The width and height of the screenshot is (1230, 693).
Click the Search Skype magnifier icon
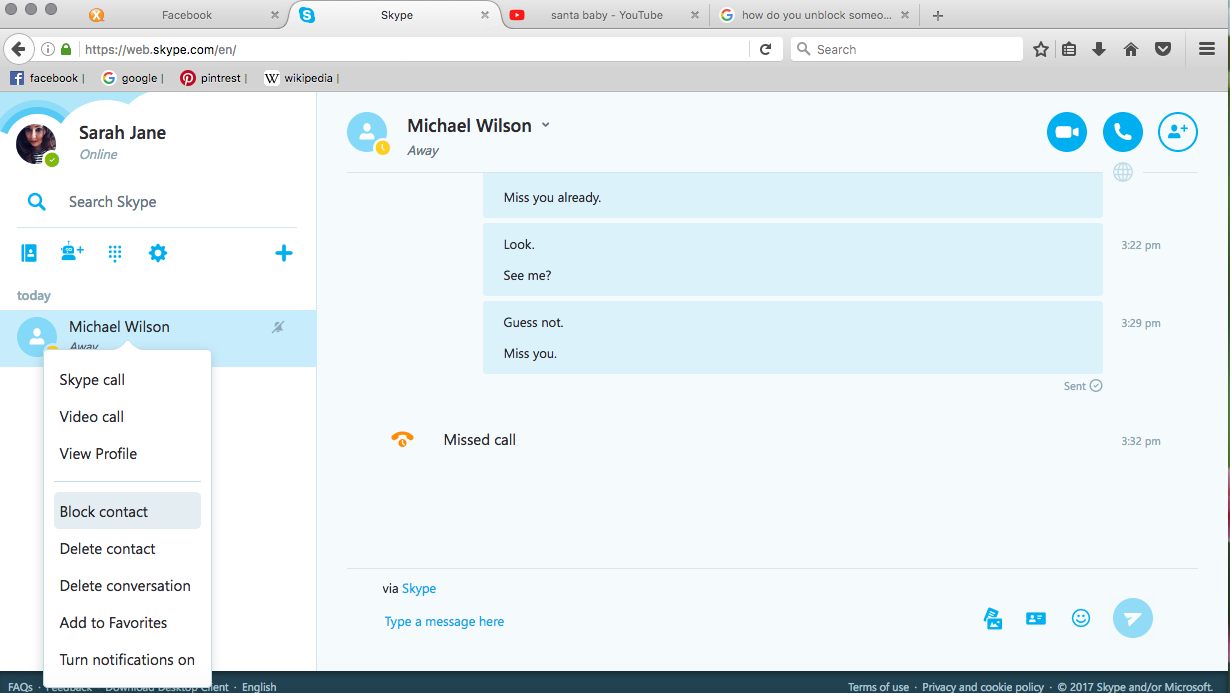tap(37, 202)
